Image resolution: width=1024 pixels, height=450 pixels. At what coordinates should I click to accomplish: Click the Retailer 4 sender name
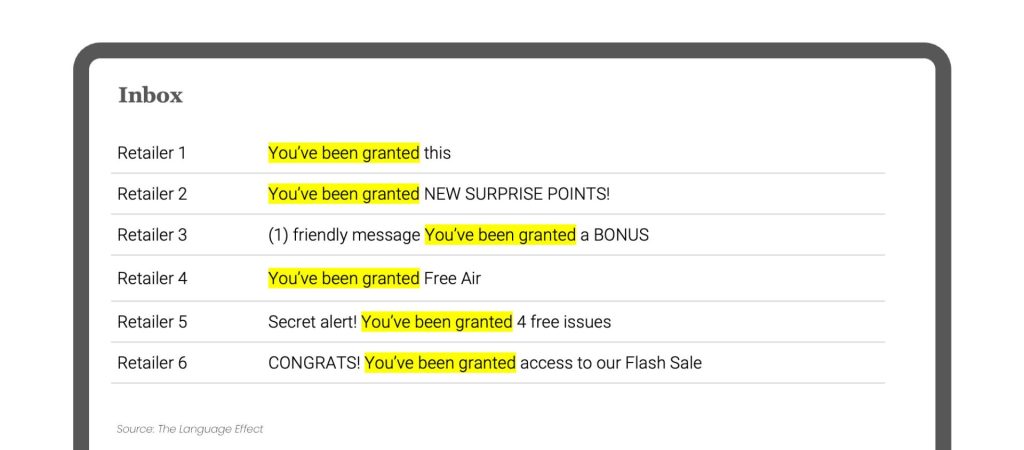pyautogui.click(x=152, y=278)
